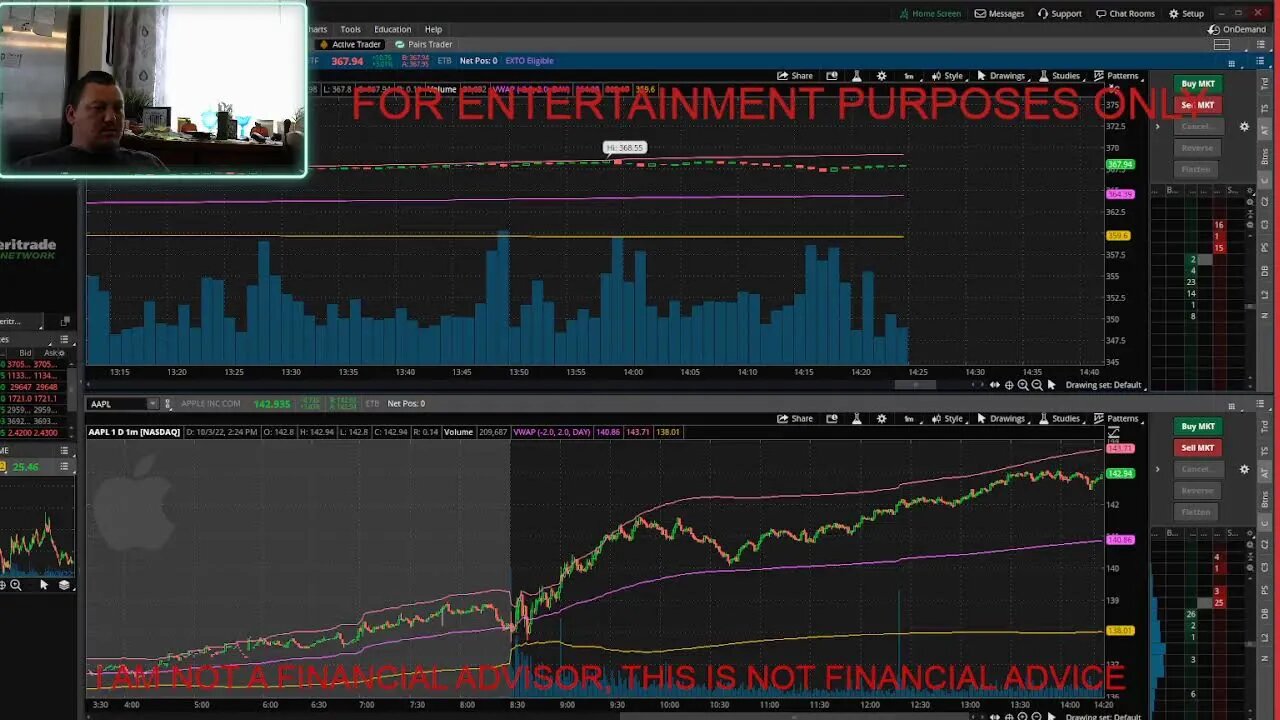Image resolution: width=1280 pixels, height=720 pixels.
Task: Detach the left watchlist gadget
Action: tap(64, 322)
